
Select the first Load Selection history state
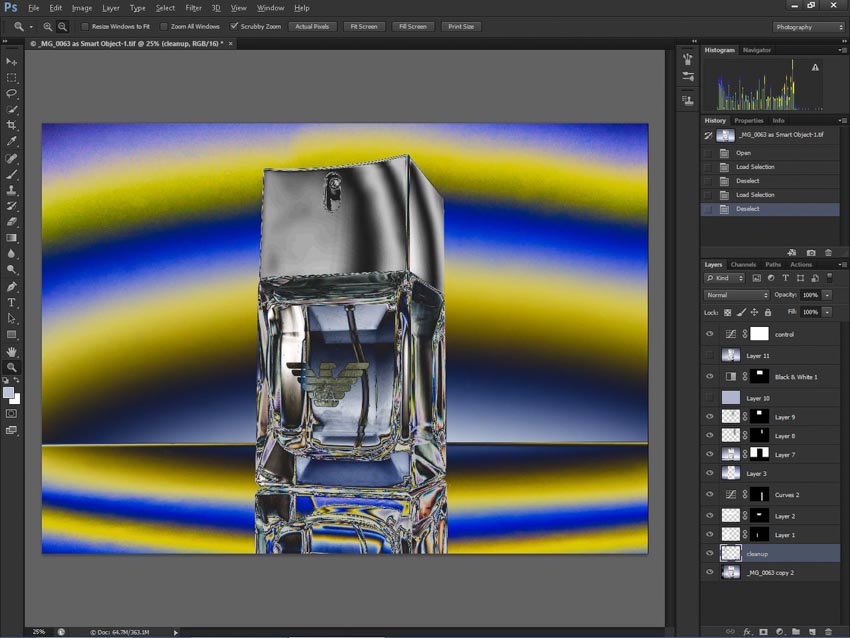[x=770, y=167]
